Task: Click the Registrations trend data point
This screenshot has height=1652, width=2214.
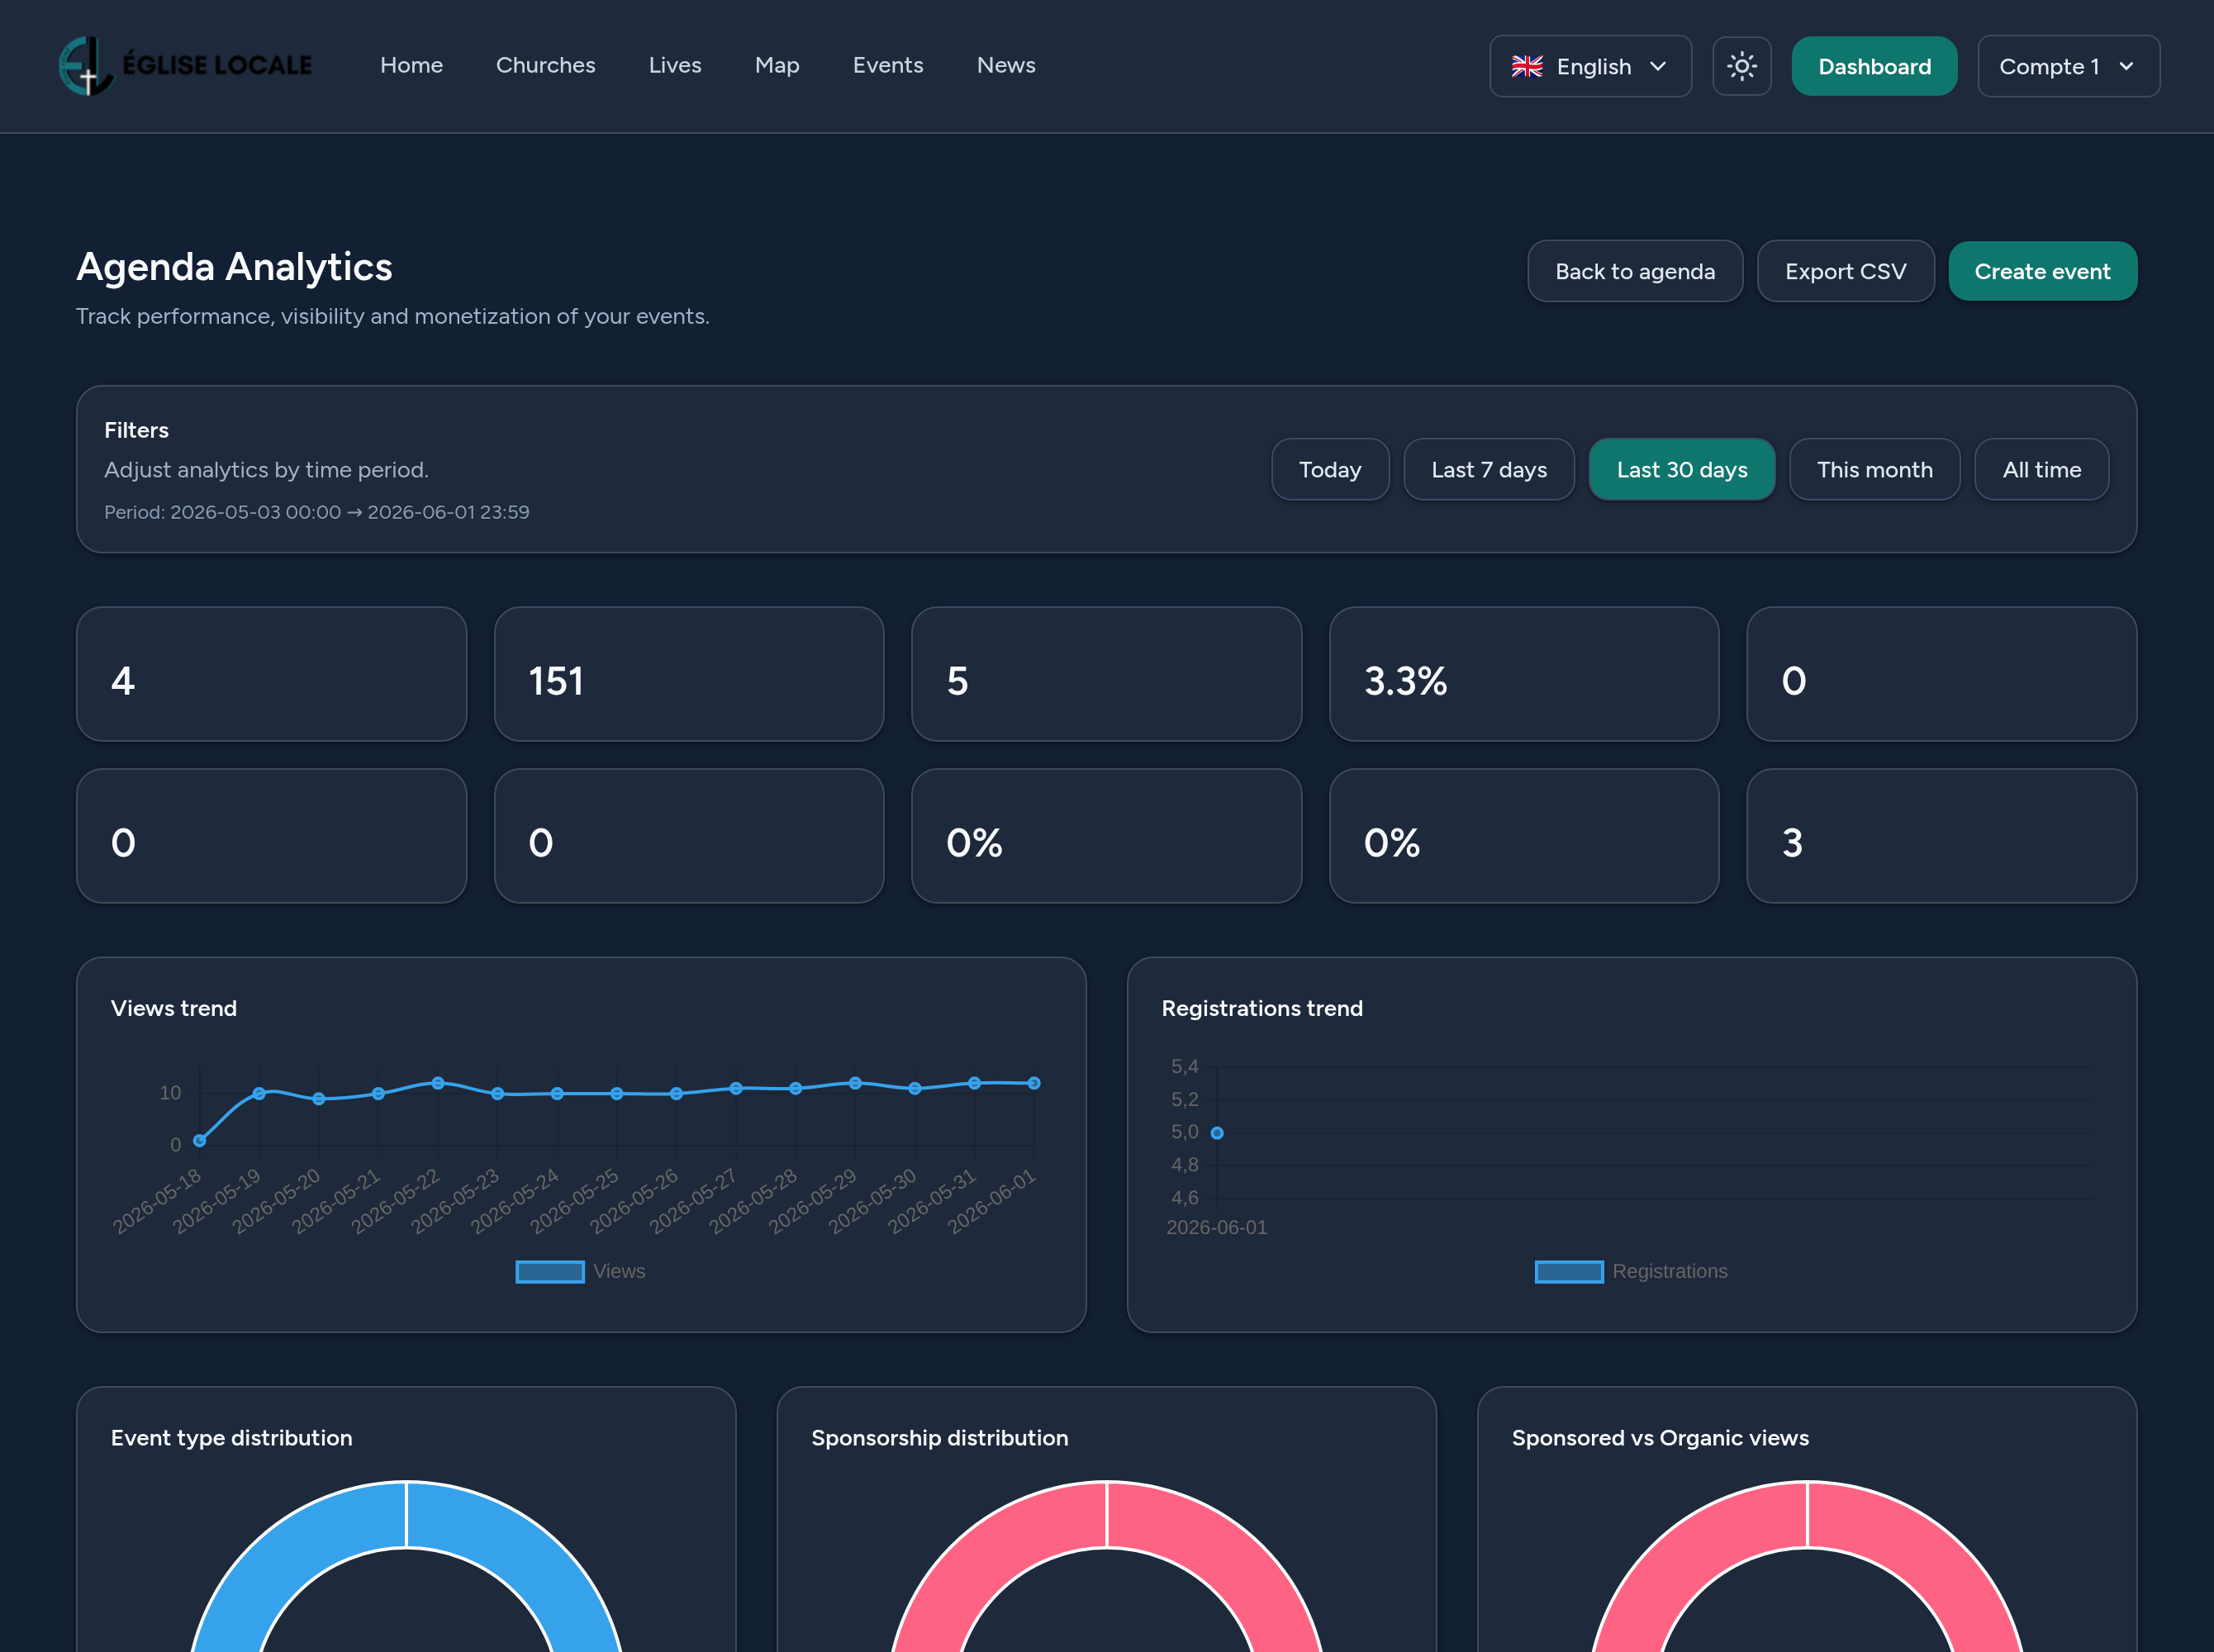Action: [x=1217, y=1133]
